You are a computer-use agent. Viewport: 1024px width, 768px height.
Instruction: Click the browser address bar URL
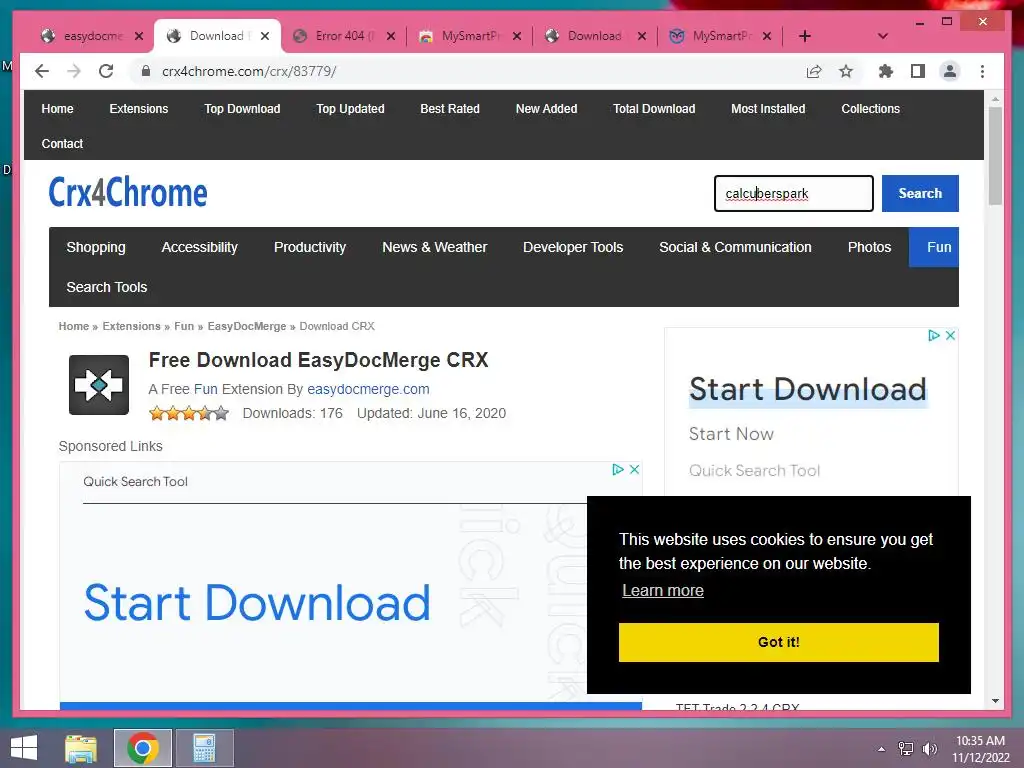point(249,71)
